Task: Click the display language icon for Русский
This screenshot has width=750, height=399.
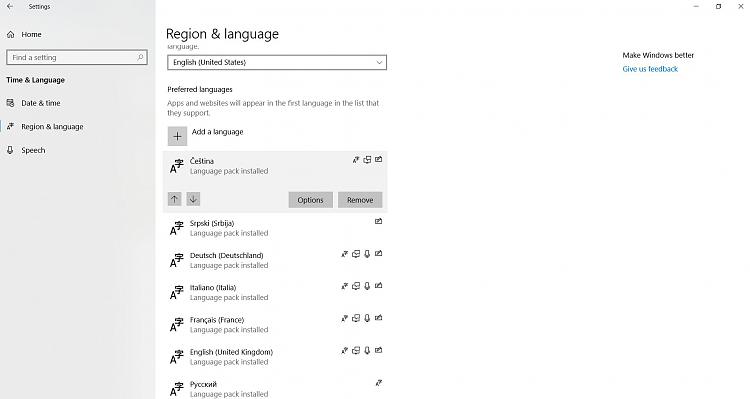Action: pyautogui.click(x=378, y=383)
